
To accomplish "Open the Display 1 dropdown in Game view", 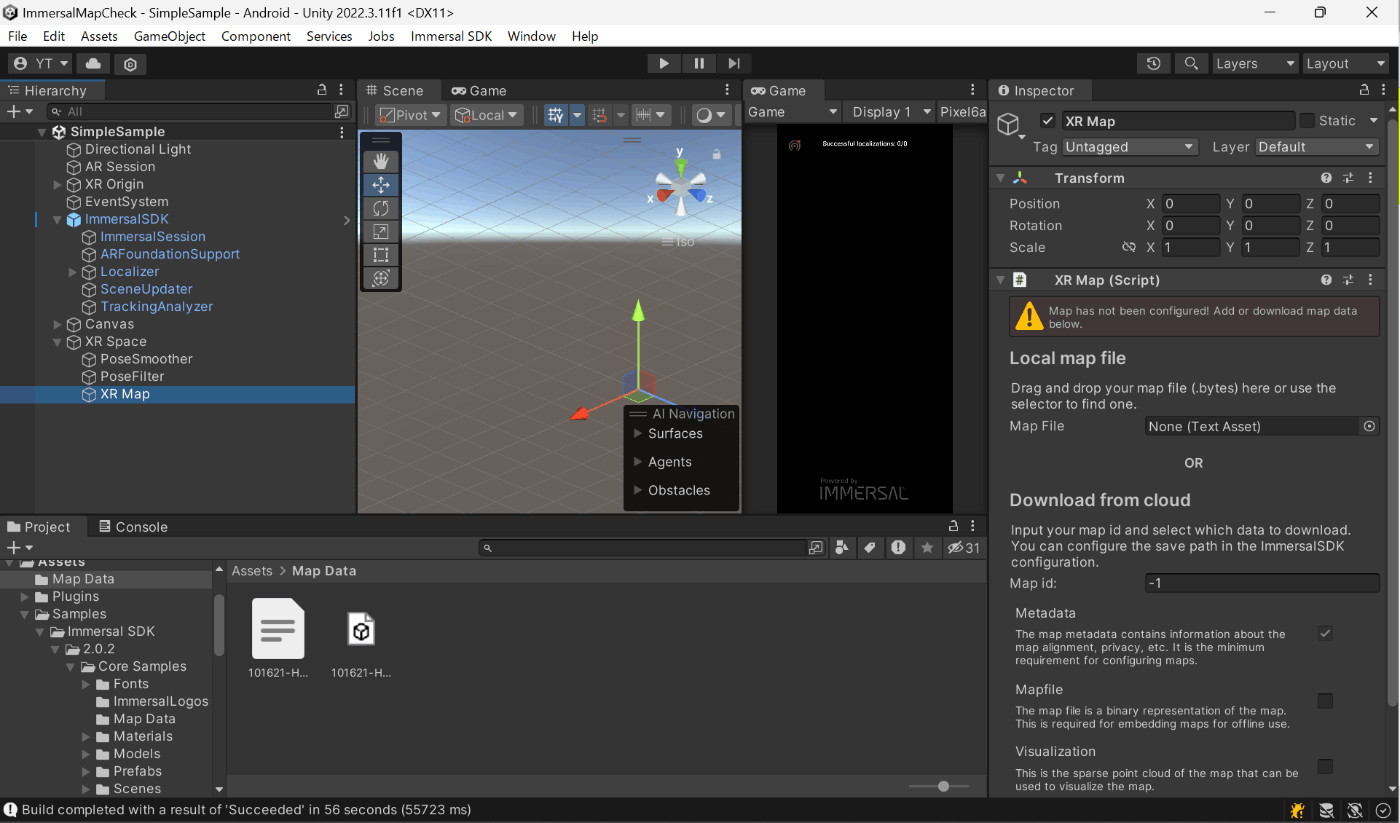I will [890, 112].
